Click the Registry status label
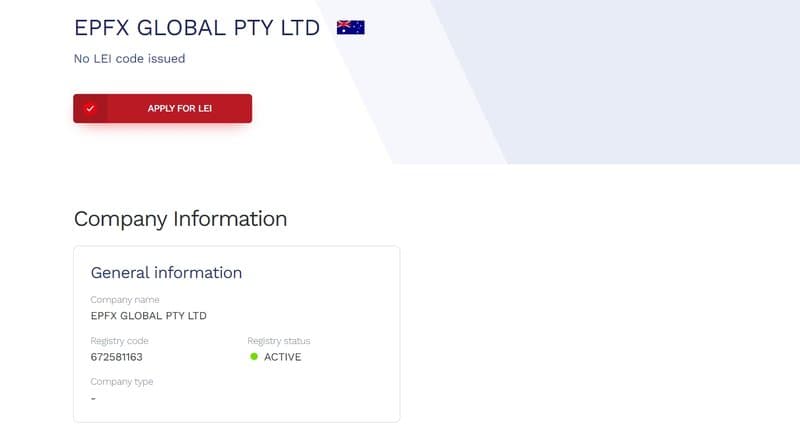800x427 pixels. tap(279, 340)
